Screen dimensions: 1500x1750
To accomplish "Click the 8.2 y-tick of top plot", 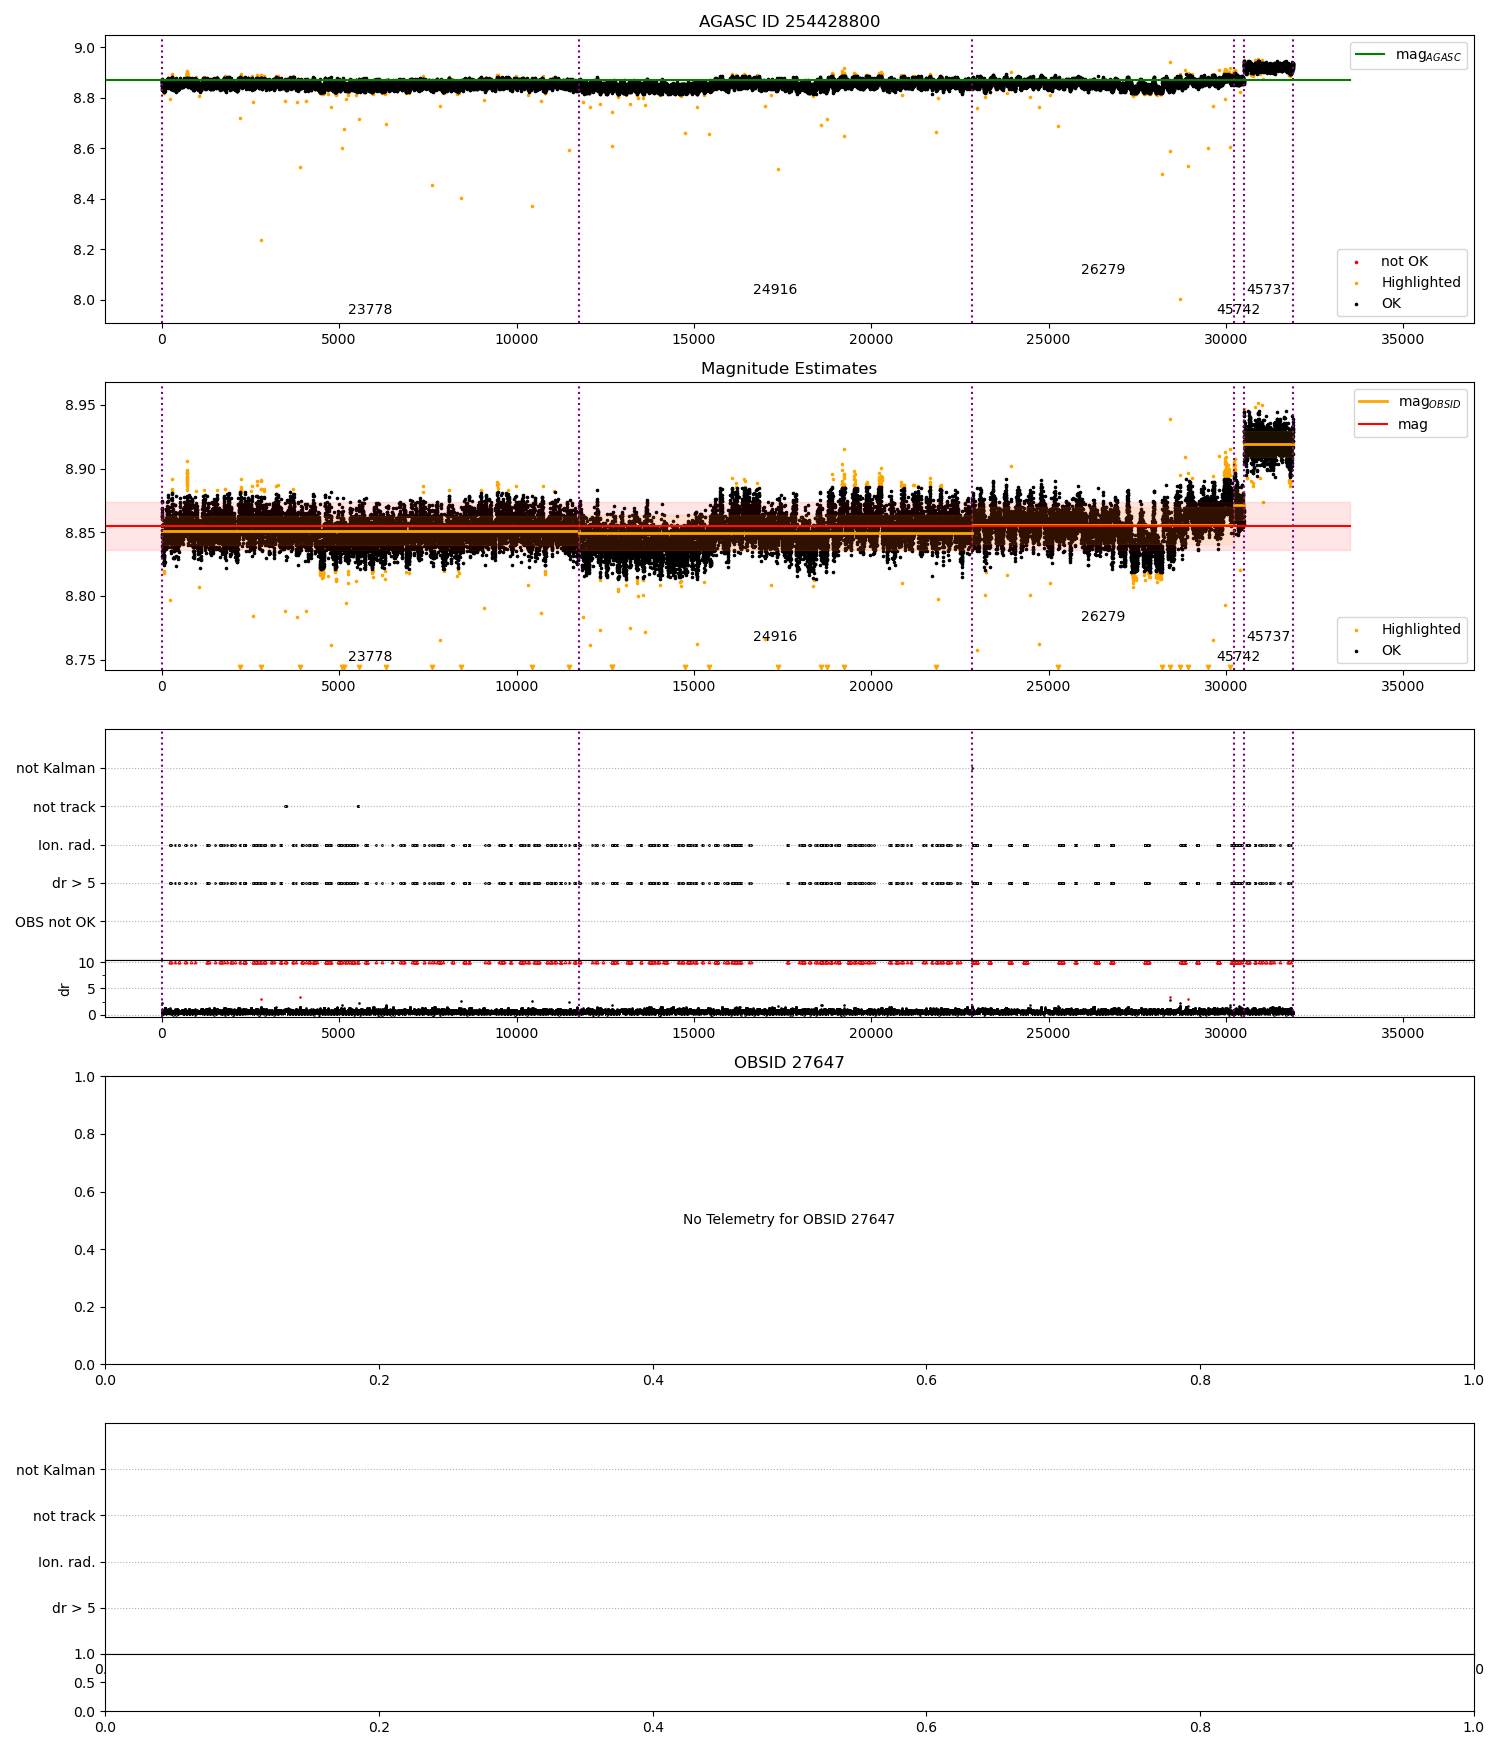I will tap(85, 250).
